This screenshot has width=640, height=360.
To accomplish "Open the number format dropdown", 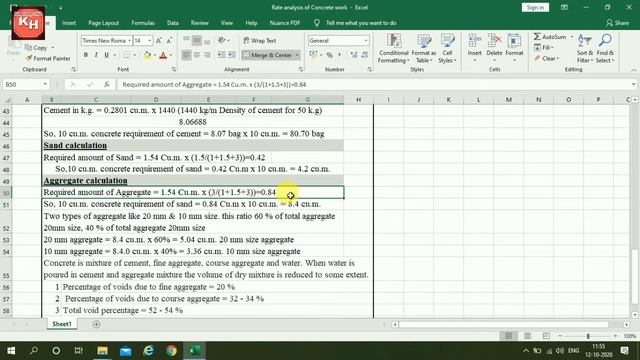I will [366, 40].
